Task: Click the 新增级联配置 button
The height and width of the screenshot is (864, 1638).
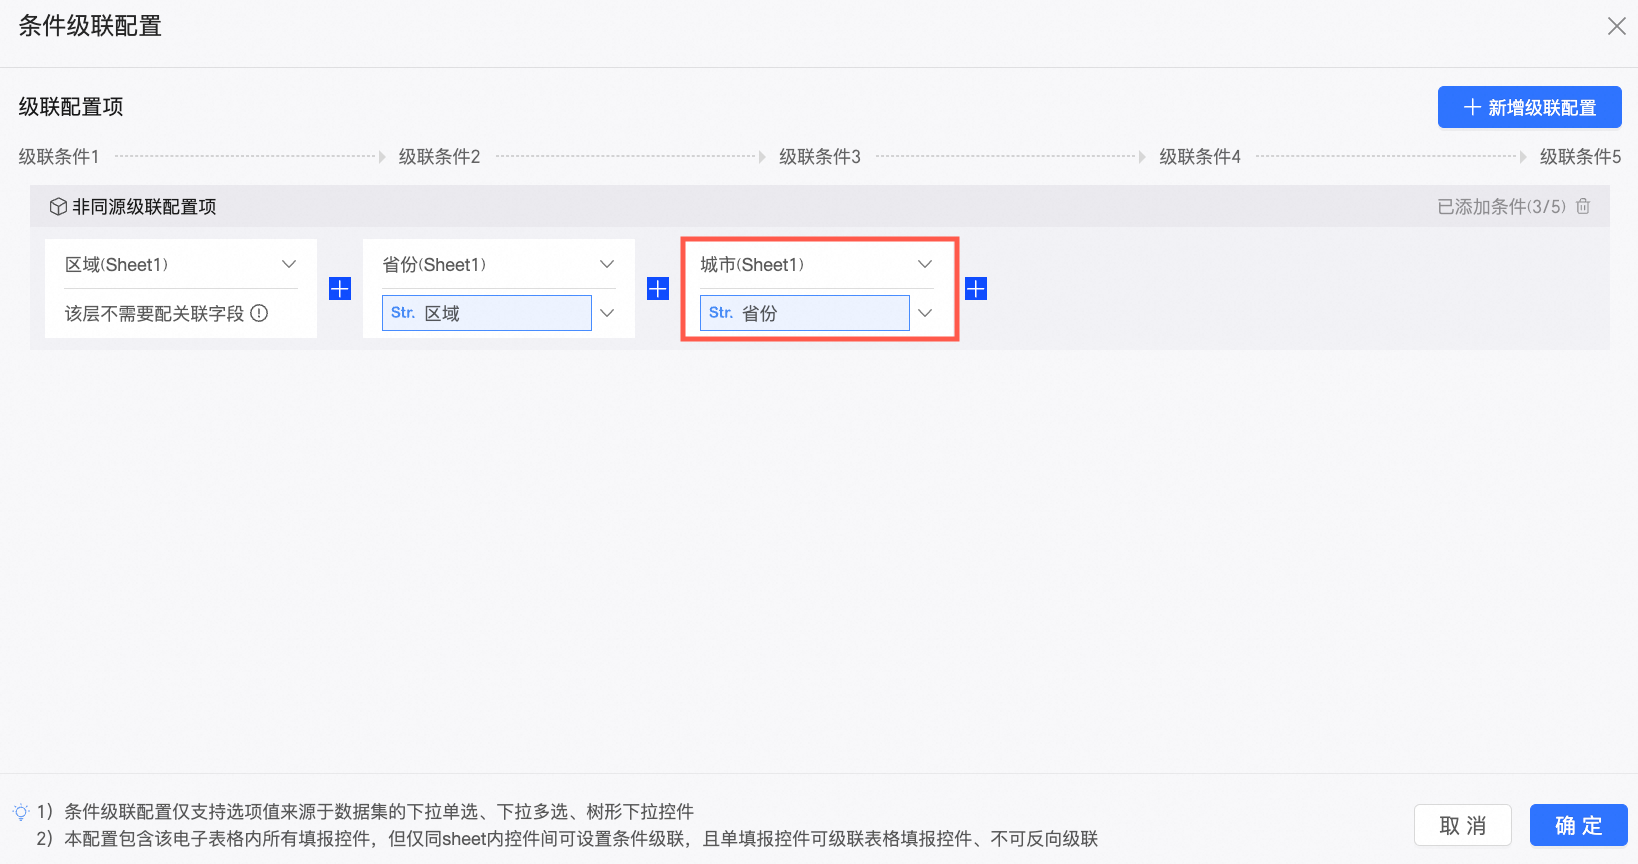Action: pyautogui.click(x=1529, y=107)
